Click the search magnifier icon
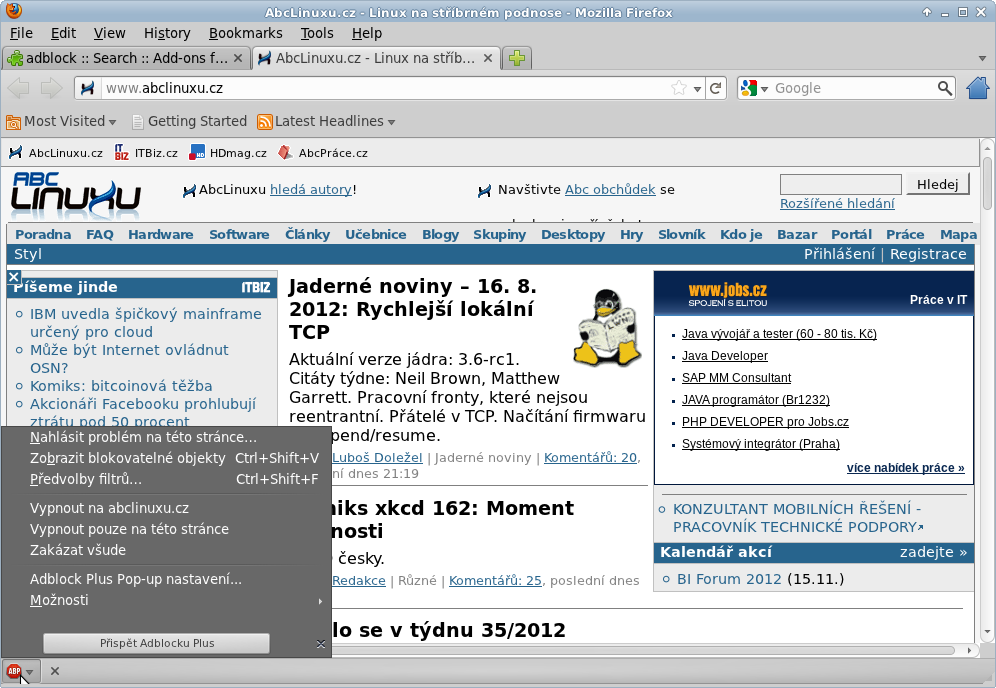Image resolution: width=996 pixels, height=688 pixels. (945, 88)
